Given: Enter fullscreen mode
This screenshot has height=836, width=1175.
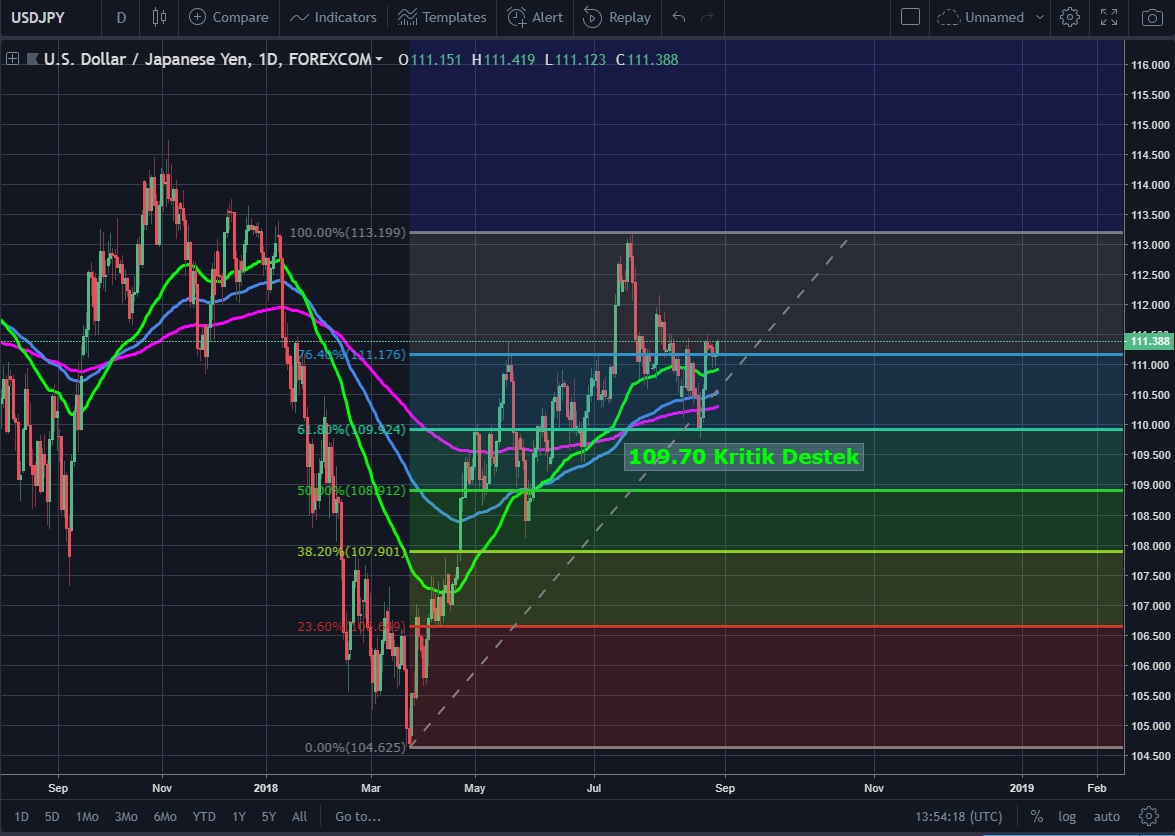Looking at the screenshot, I should [x=1108, y=17].
